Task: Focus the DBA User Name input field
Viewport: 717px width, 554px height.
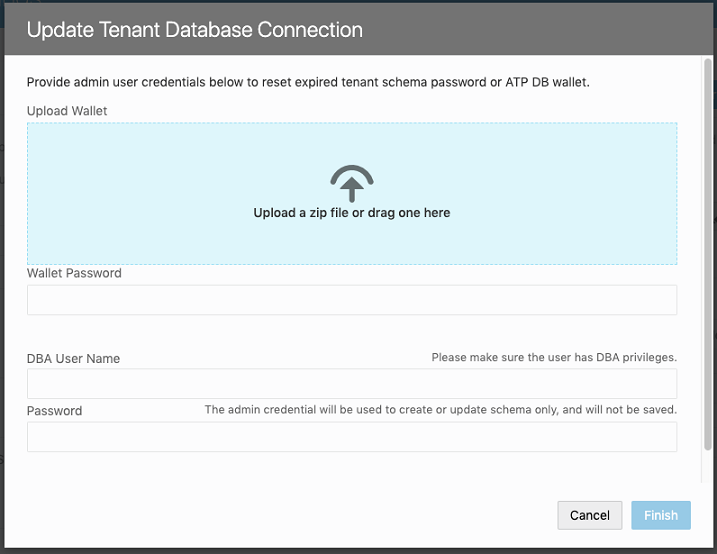Action: click(x=352, y=384)
